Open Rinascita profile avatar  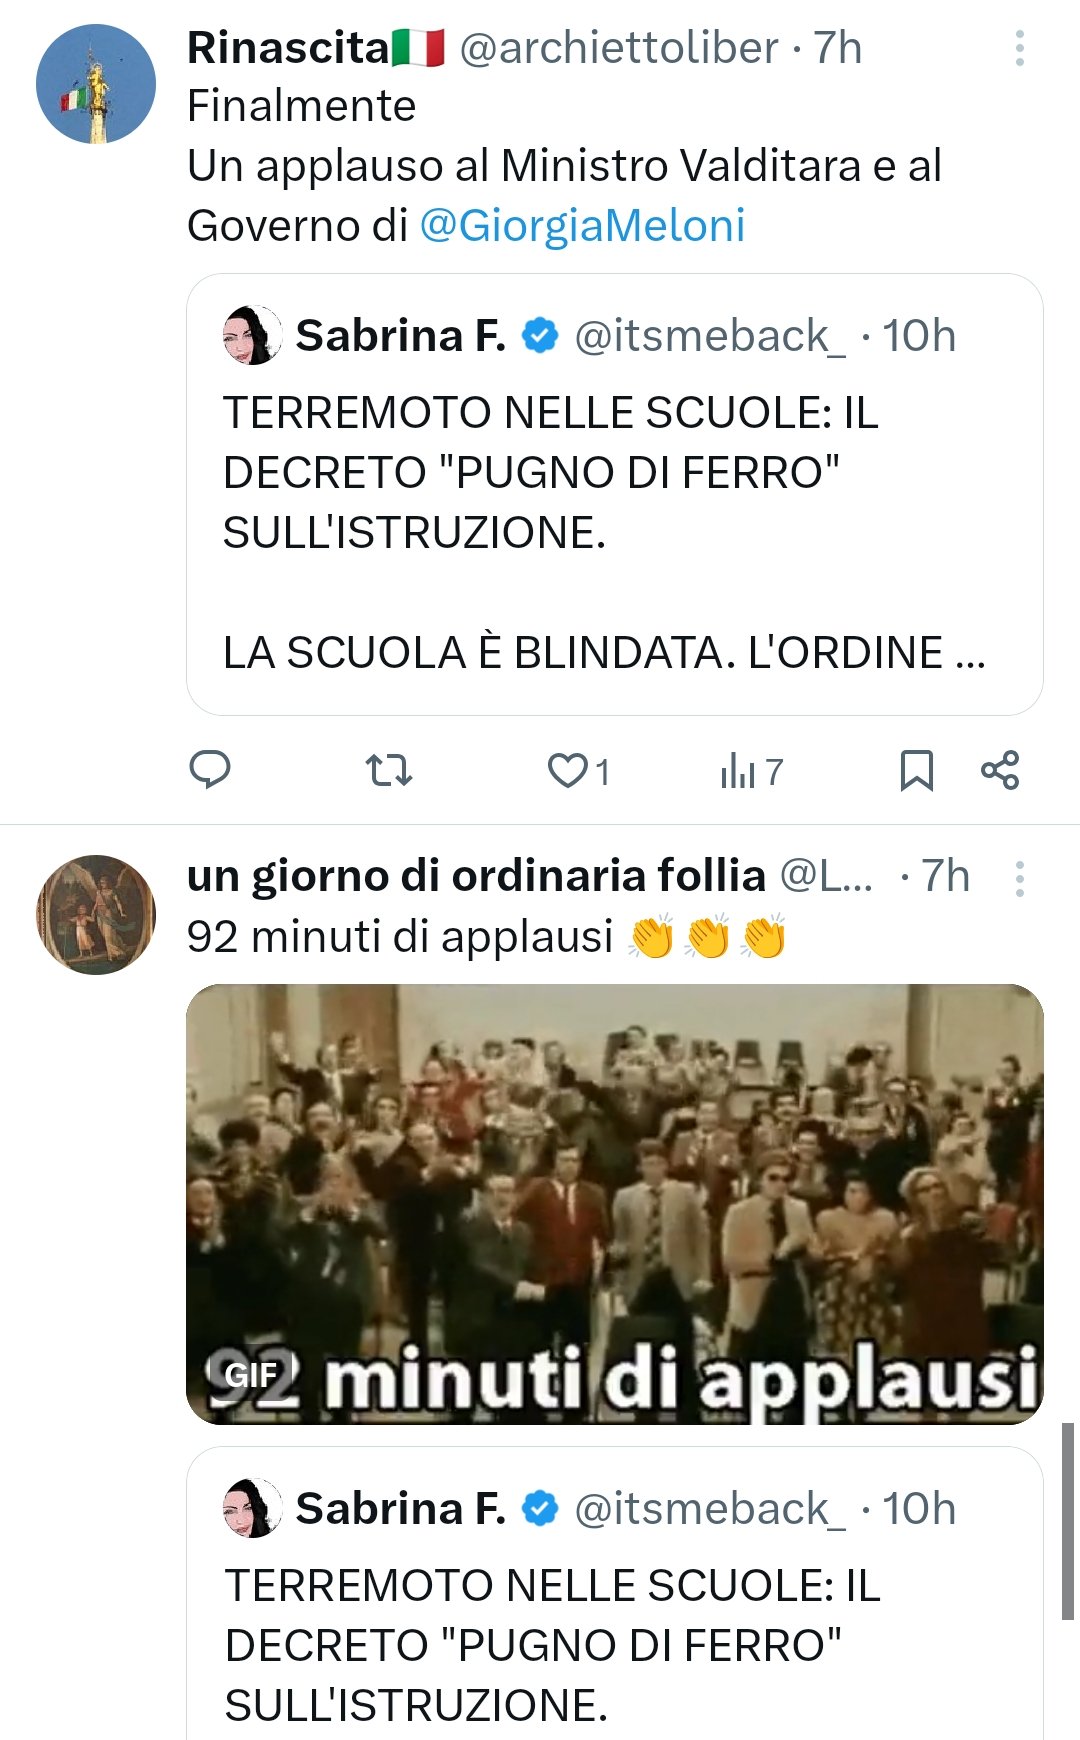point(96,84)
